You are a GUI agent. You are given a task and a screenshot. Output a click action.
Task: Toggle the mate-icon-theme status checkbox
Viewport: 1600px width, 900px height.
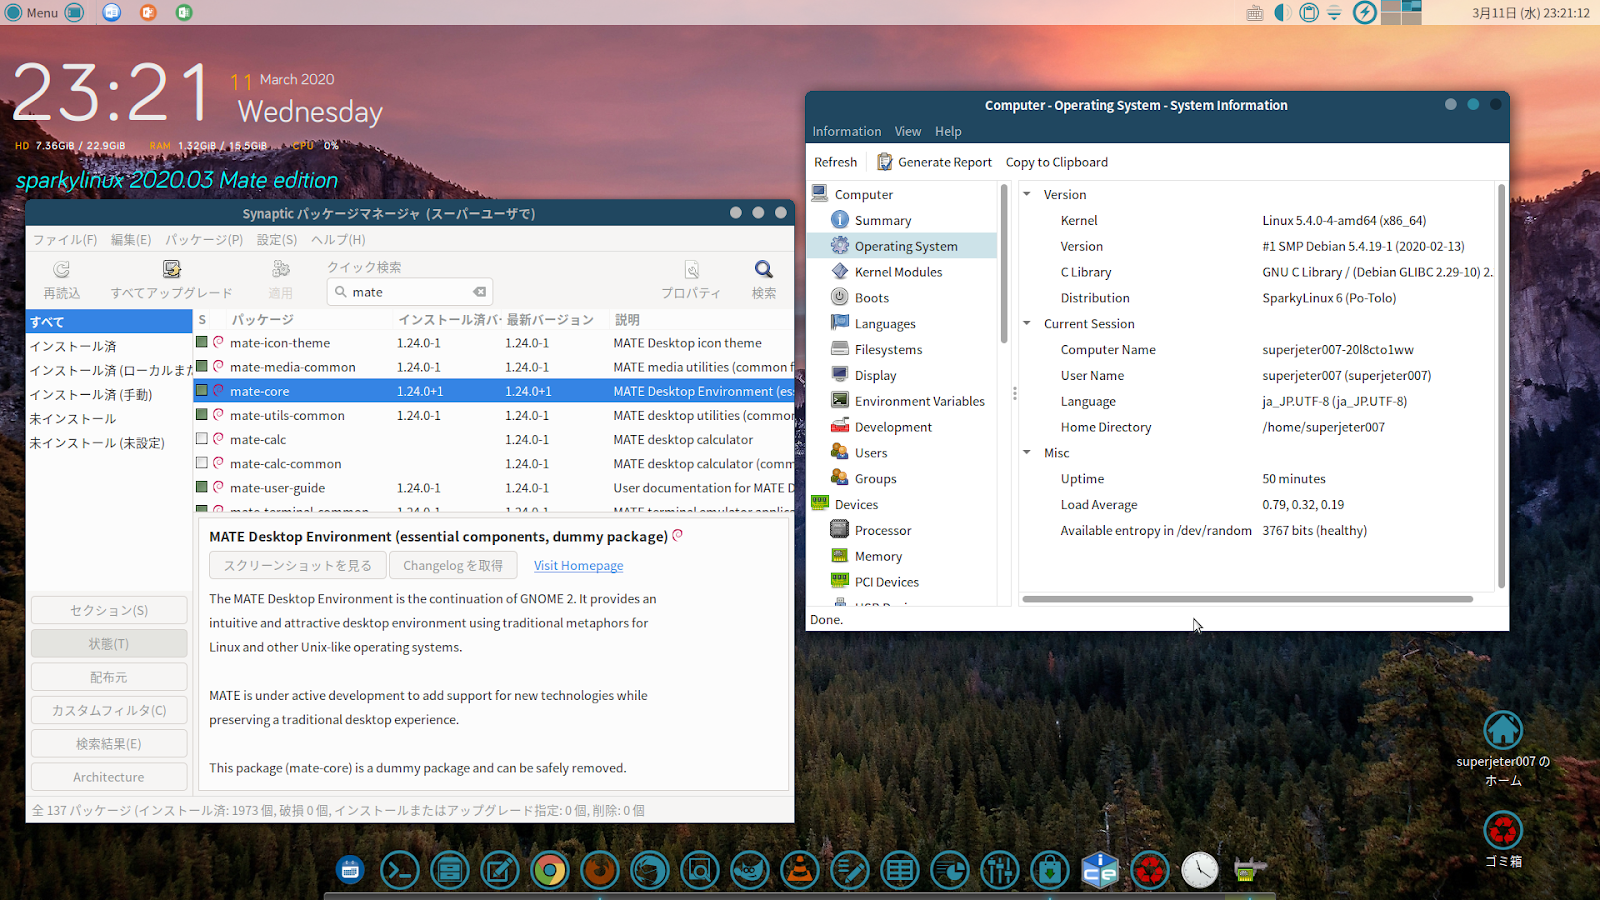(202, 342)
